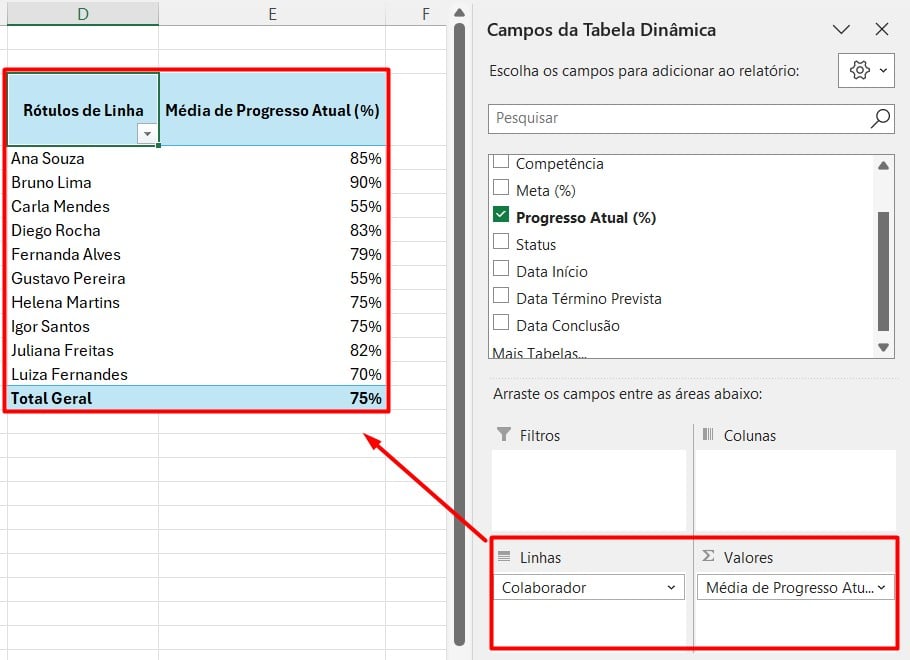Click field list scroll down arrow
Viewport: 910px width, 660px height.
tap(883, 347)
